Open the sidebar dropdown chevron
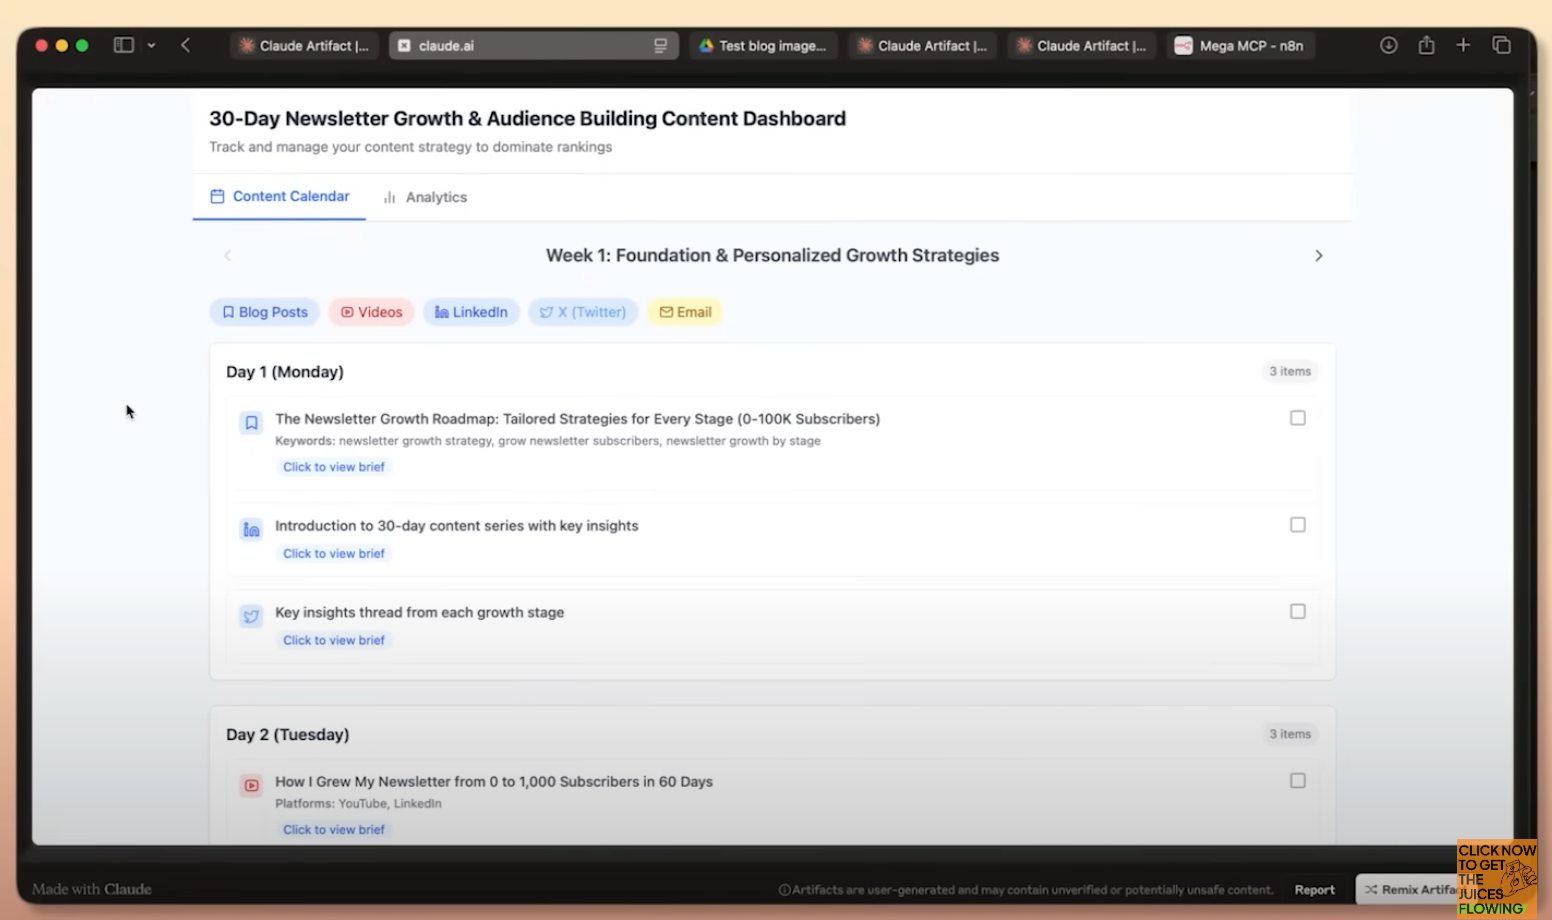1552x920 pixels. click(151, 45)
